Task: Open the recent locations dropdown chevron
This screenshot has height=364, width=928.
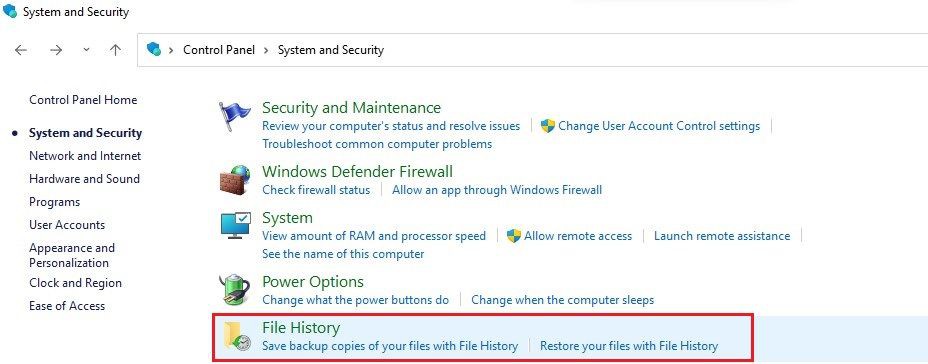Action: [86, 50]
